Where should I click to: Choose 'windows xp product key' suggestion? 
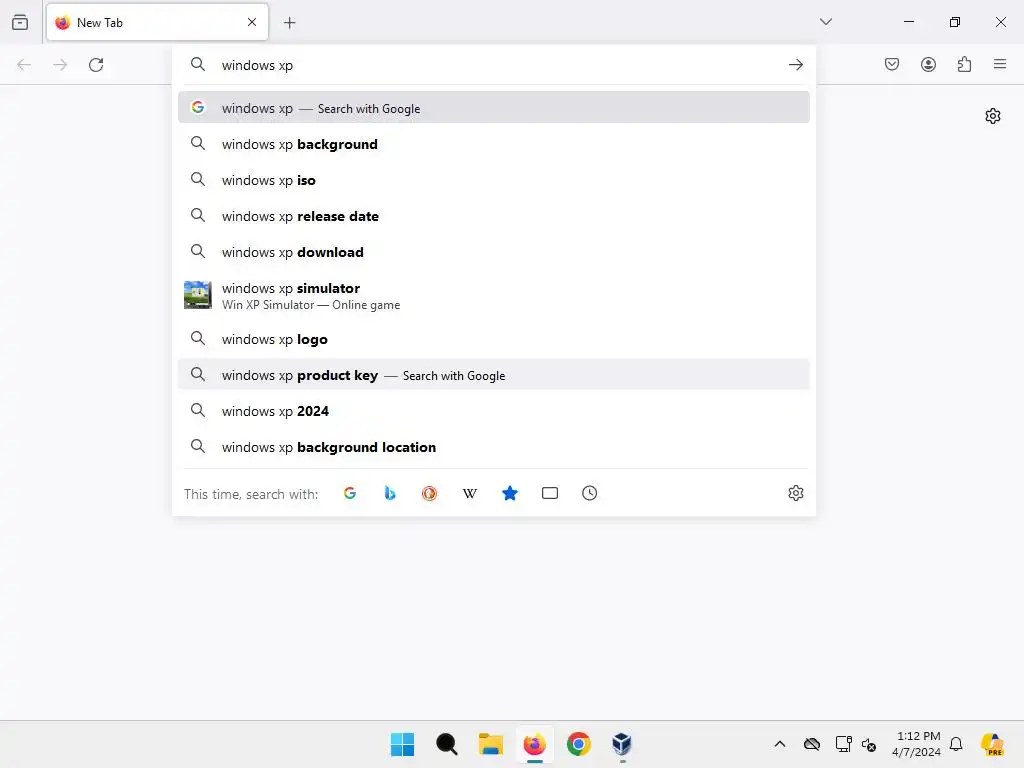pyautogui.click(x=494, y=375)
